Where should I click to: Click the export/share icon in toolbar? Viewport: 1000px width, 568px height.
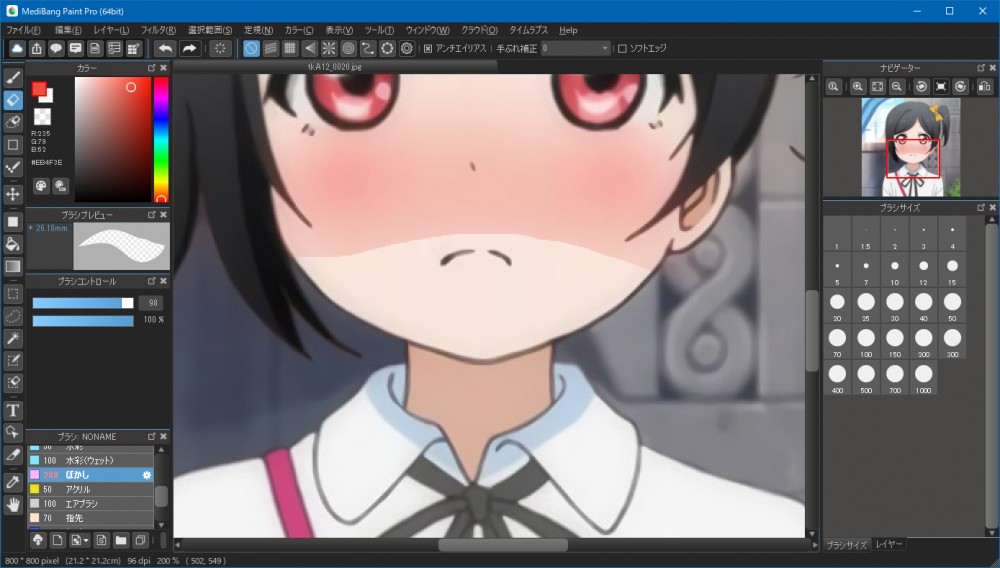(x=36, y=48)
